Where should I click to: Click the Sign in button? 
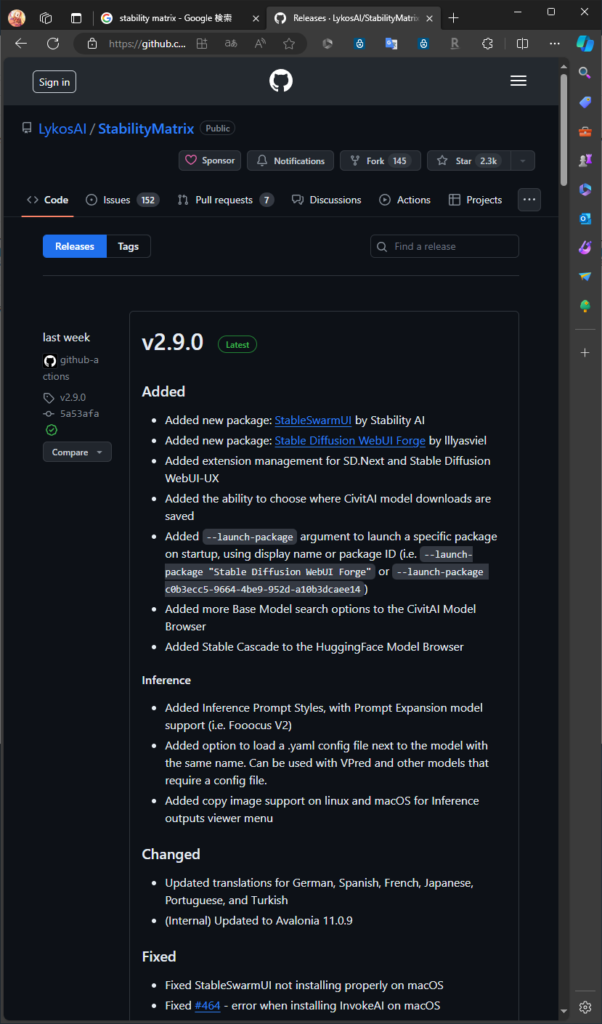click(x=54, y=82)
